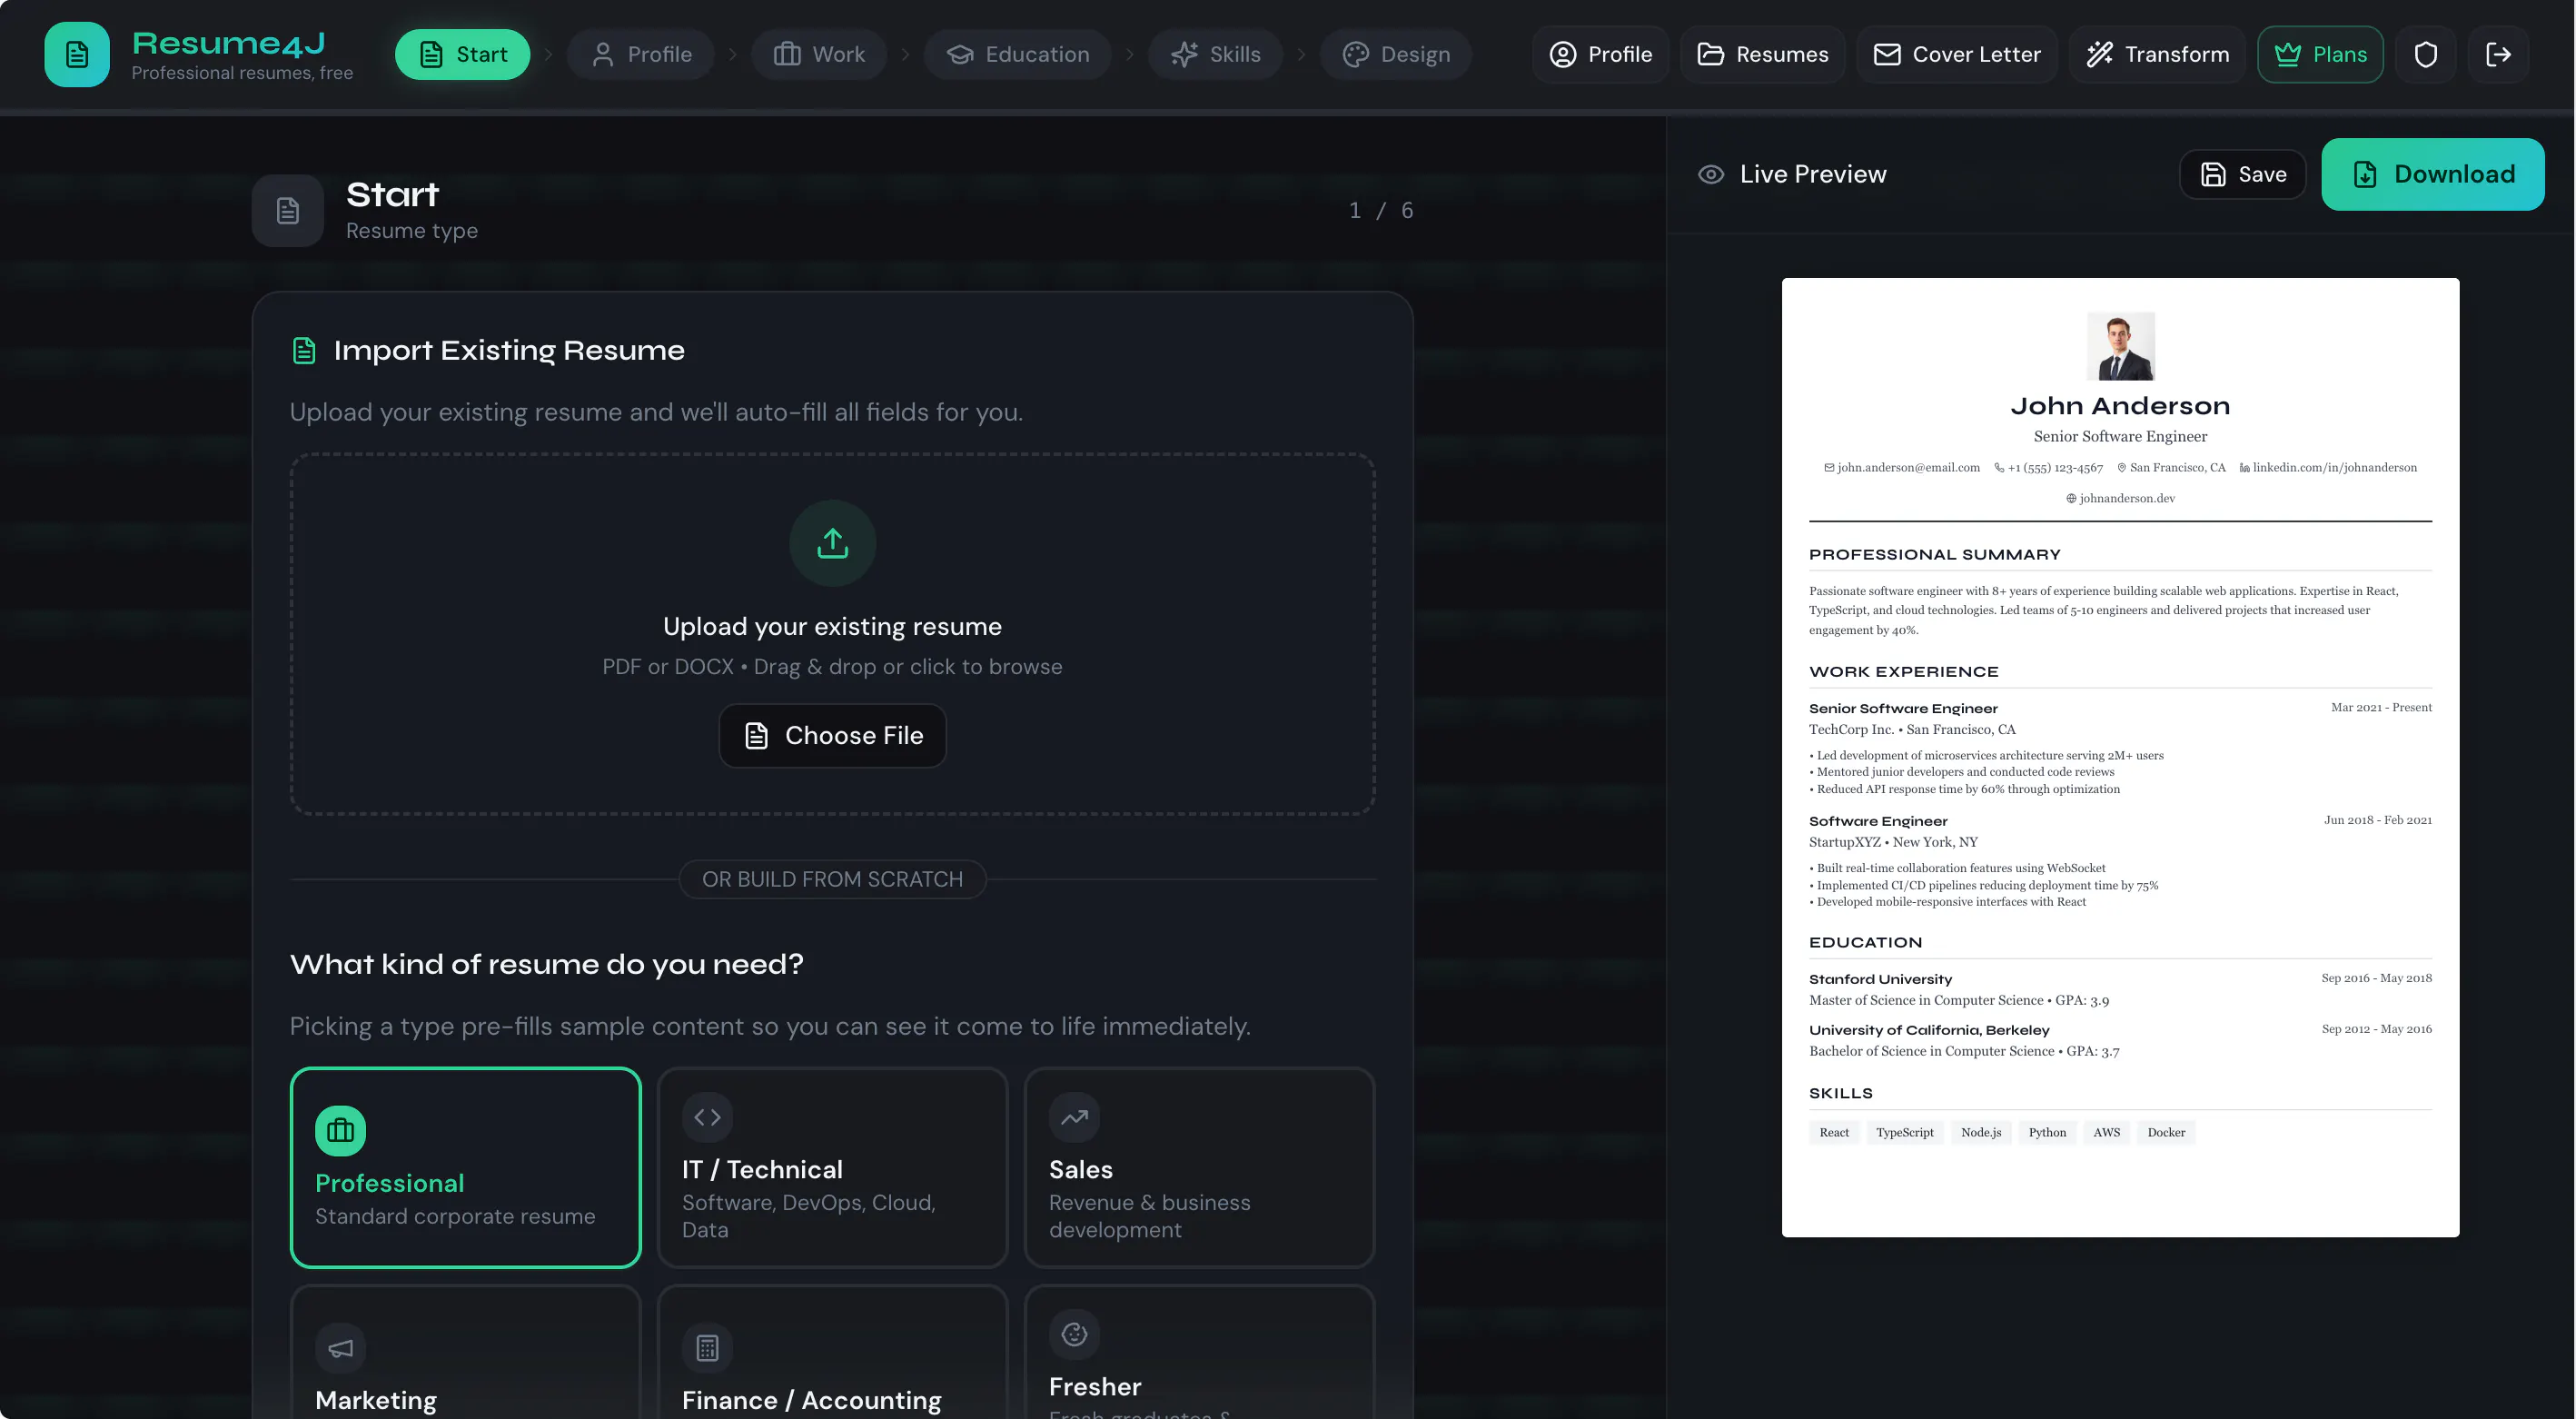Click the Stanford University entry in preview

pyautogui.click(x=1880, y=979)
